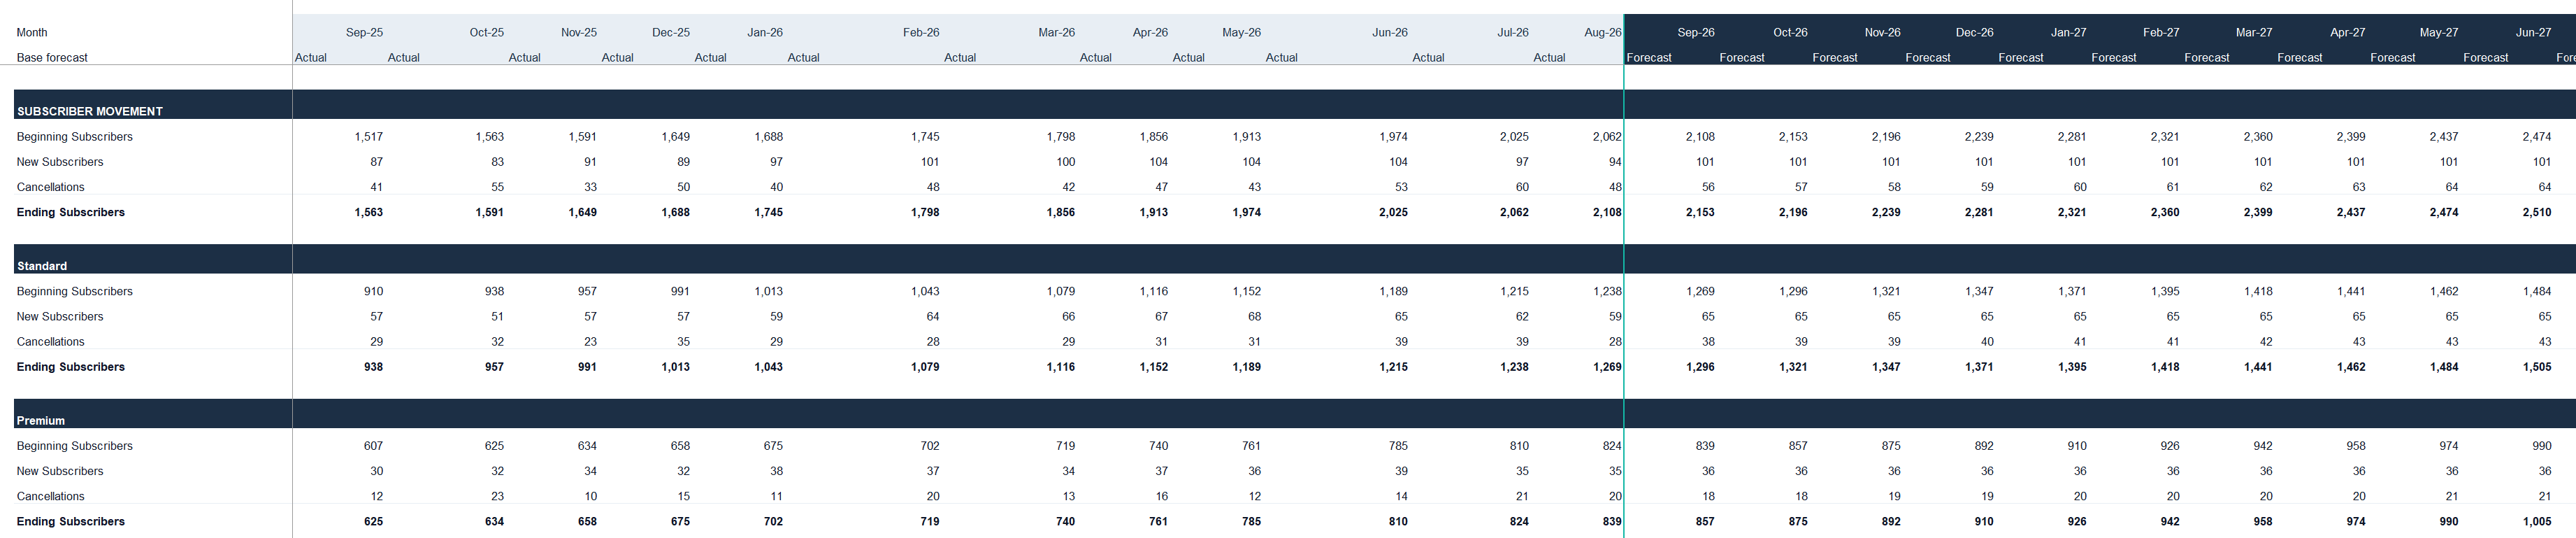Click the Forecast label under Nov-26
Viewport: 2576px width, 538px height.
click(1834, 58)
